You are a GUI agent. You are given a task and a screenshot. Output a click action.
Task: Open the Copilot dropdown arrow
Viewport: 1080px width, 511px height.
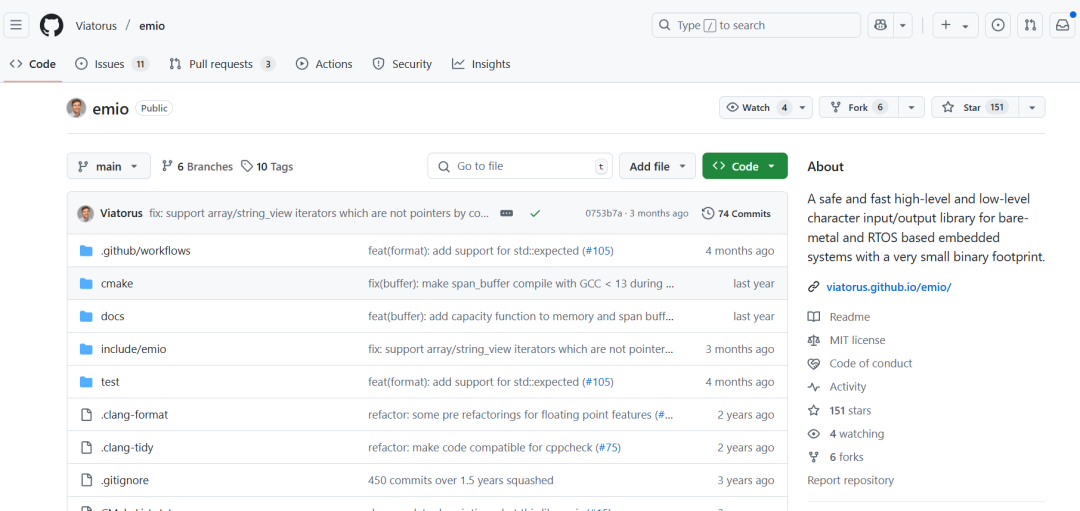903,25
